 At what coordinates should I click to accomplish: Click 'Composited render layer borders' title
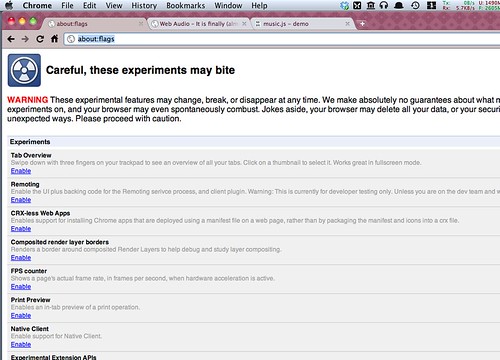pyautogui.click(x=60, y=242)
